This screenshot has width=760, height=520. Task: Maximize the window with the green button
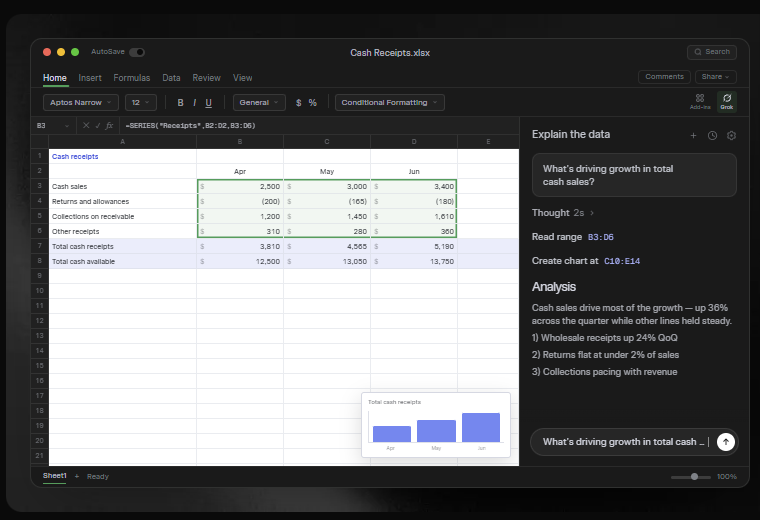[x=75, y=52]
